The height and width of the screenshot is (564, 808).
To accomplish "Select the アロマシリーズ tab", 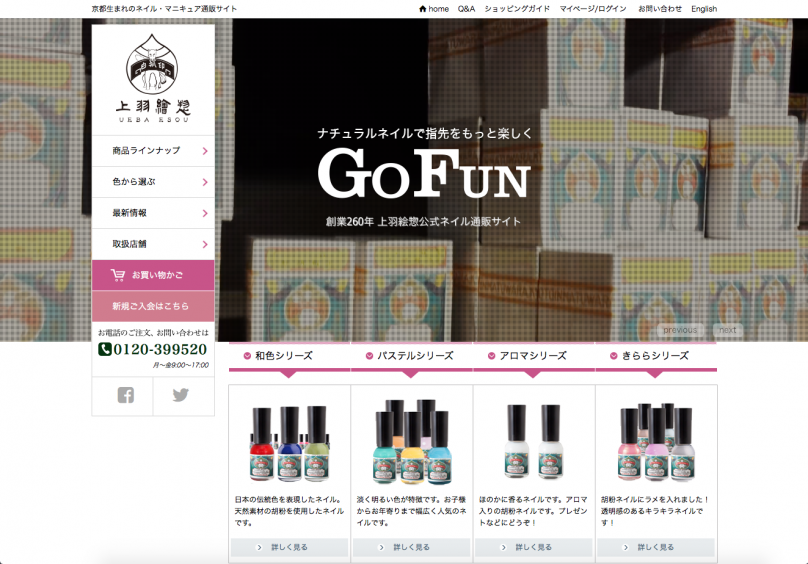I will [x=533, y=356].
